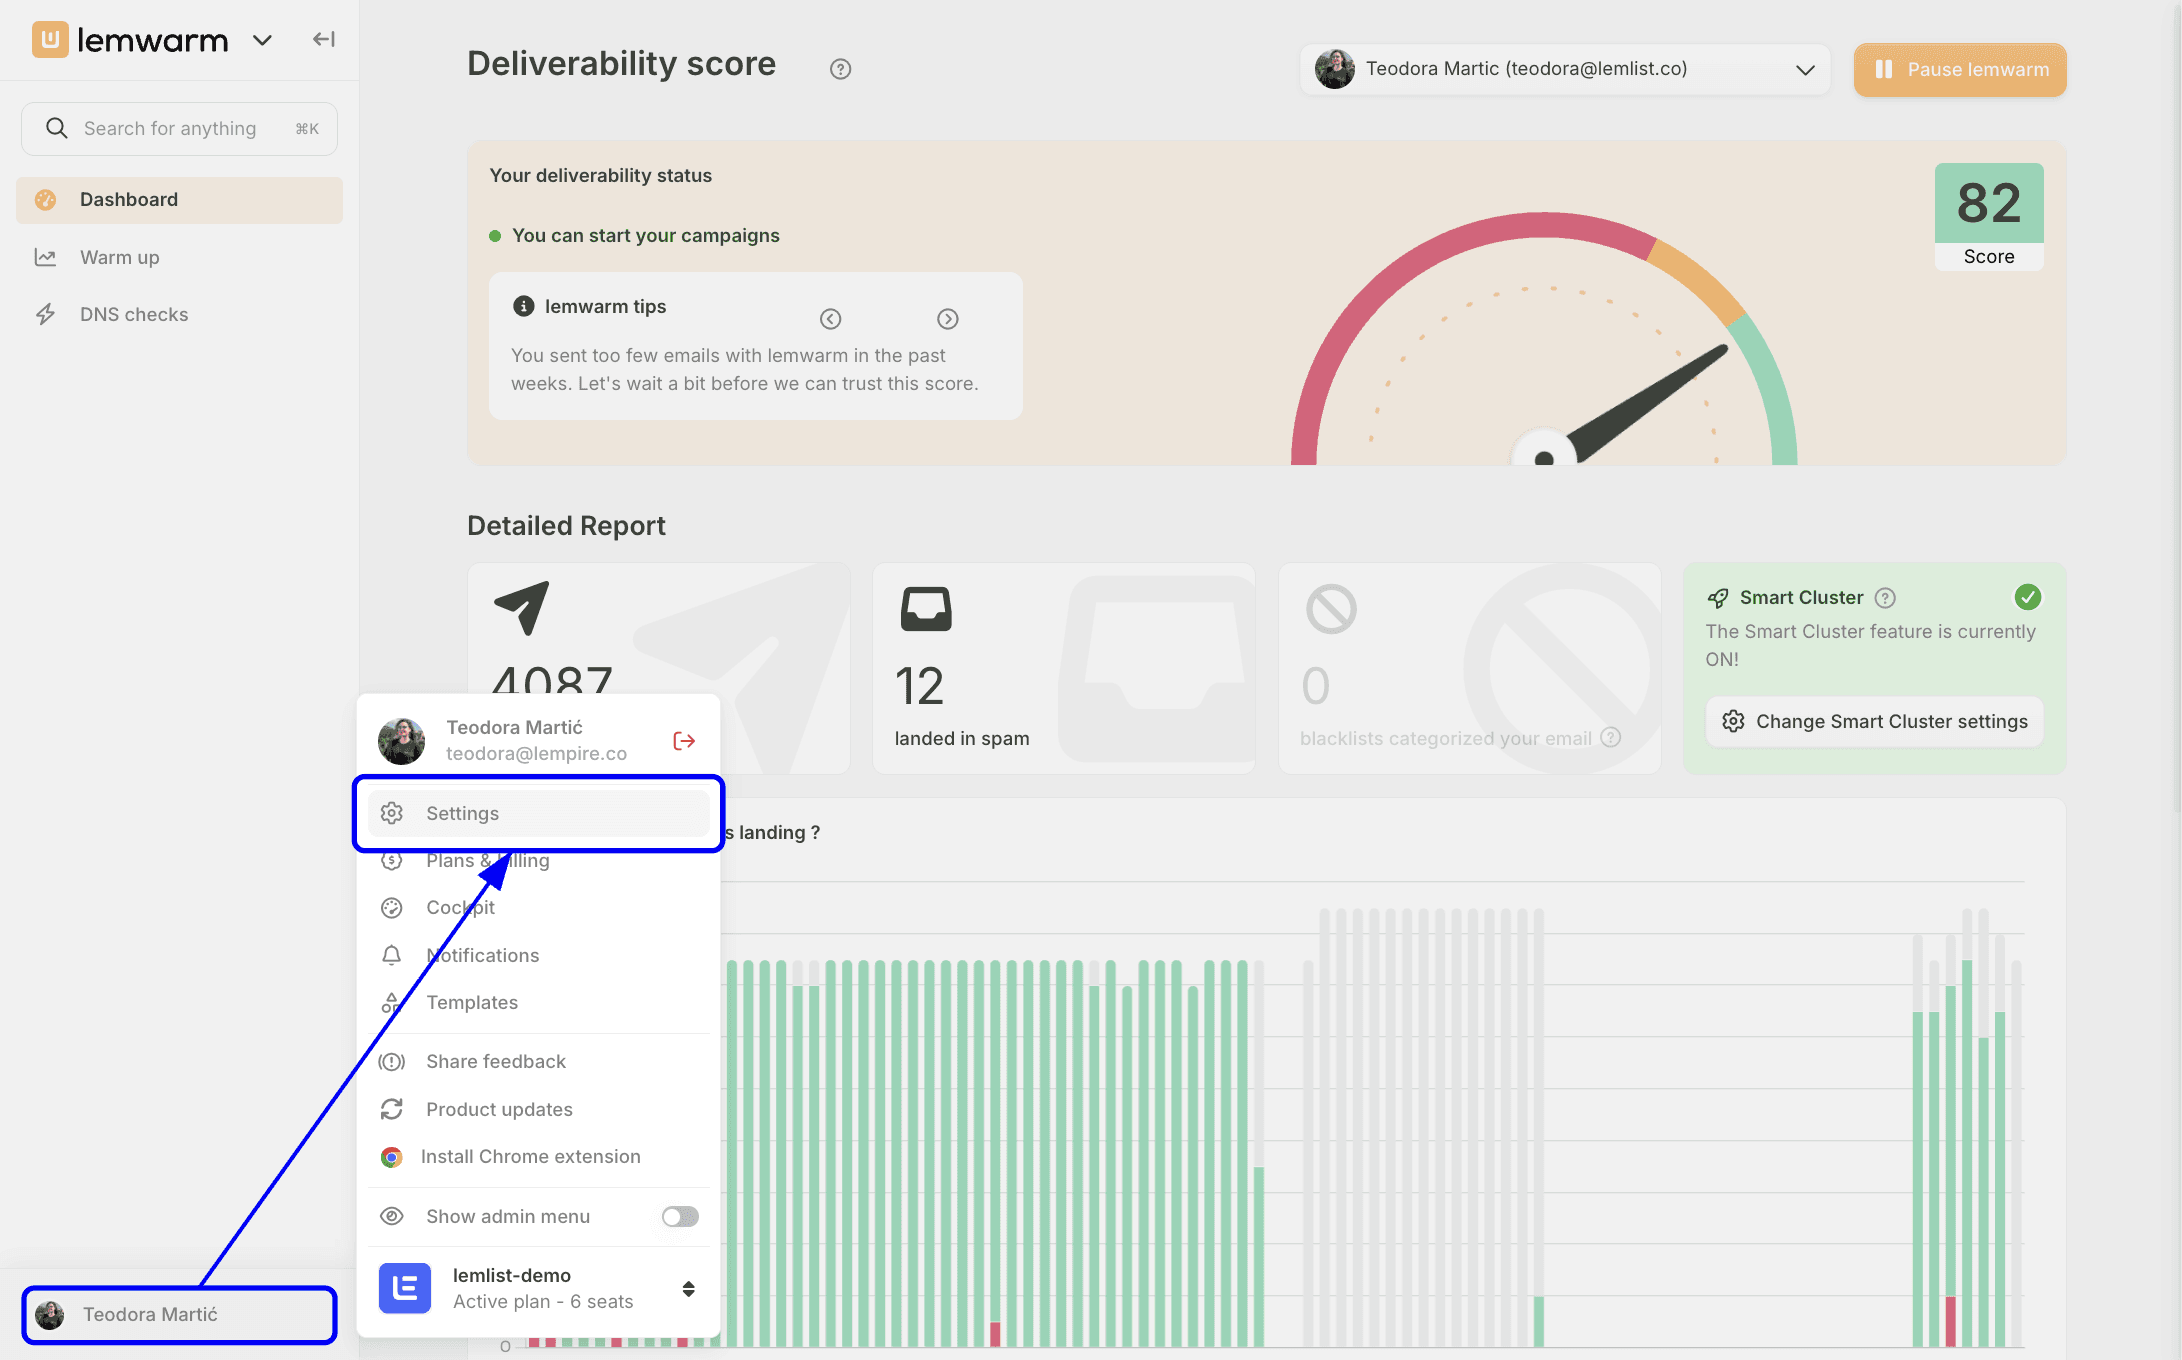Click the blacklists help question icon
Screen dimensions: 2182x1360
click(x=1610, y=737)
